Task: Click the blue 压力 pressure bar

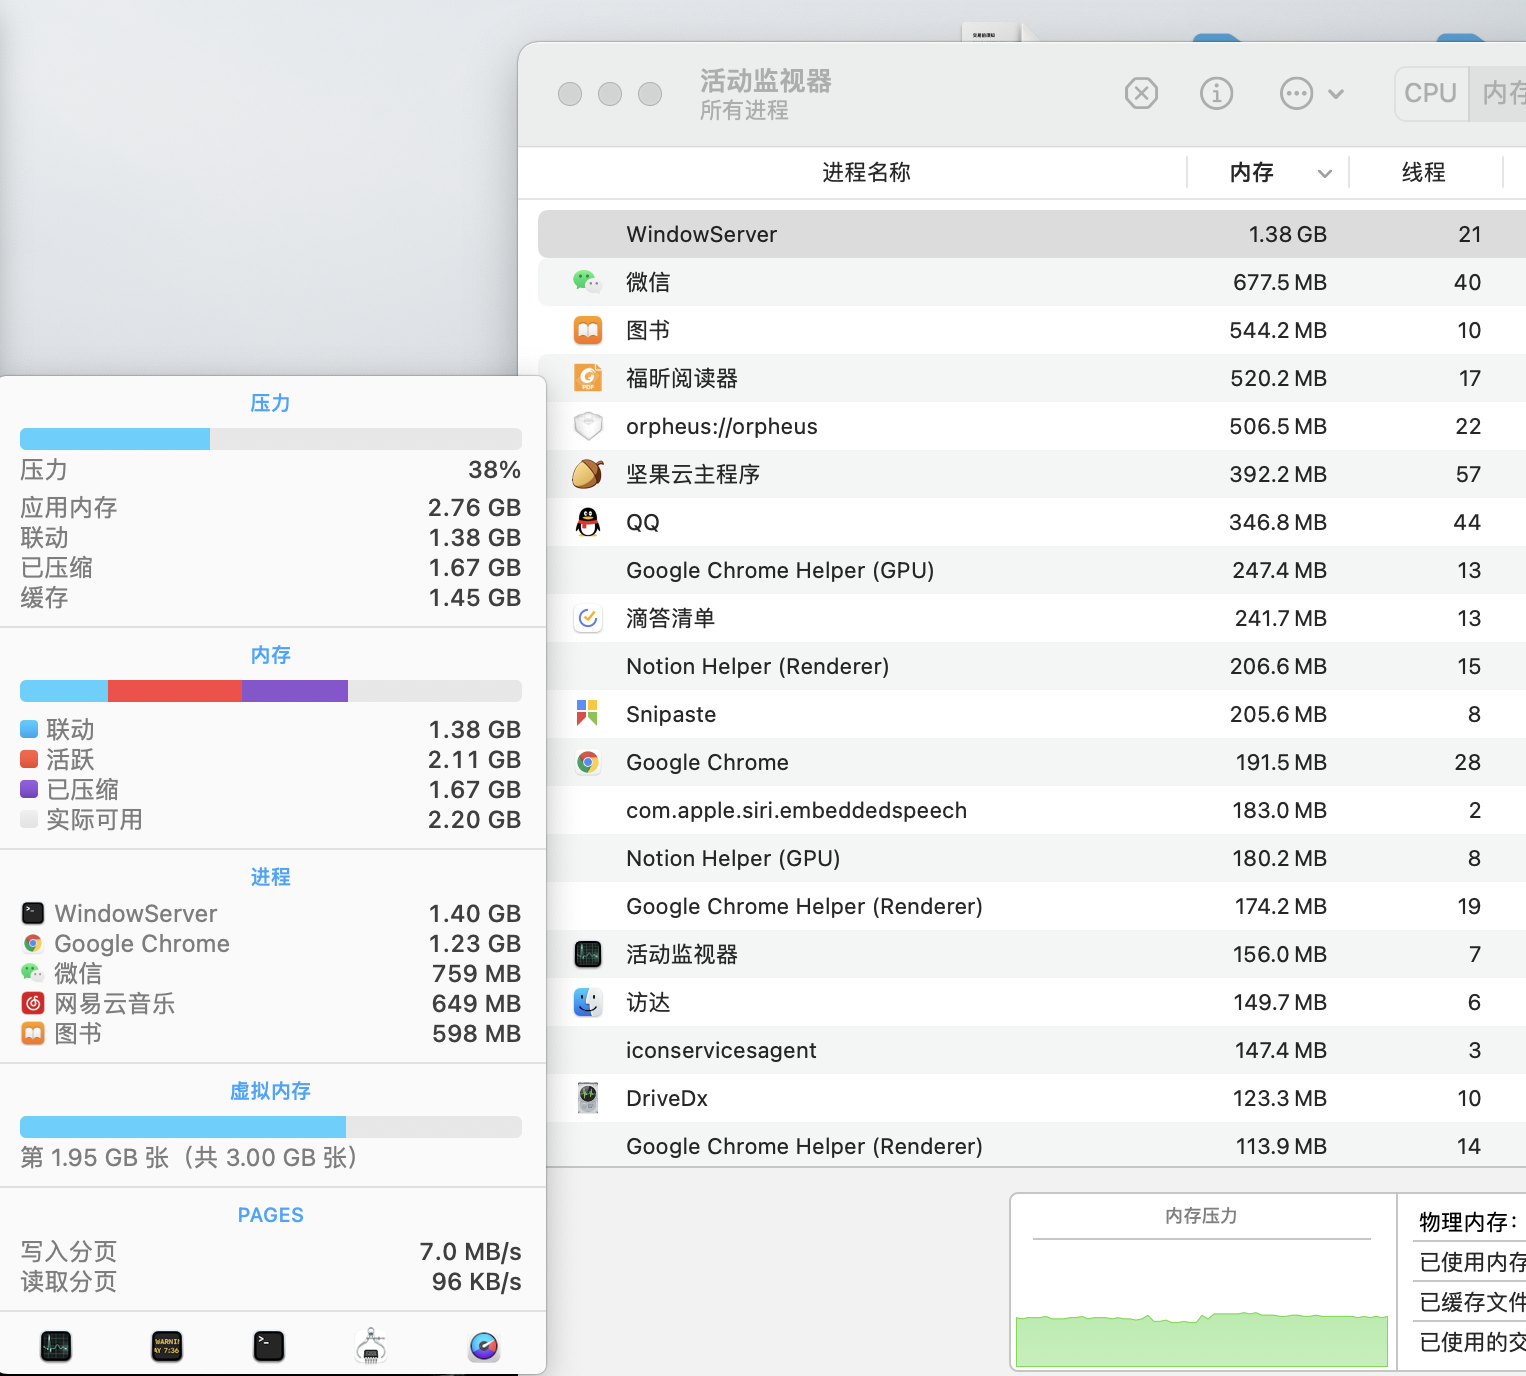Action: (115, 439)
